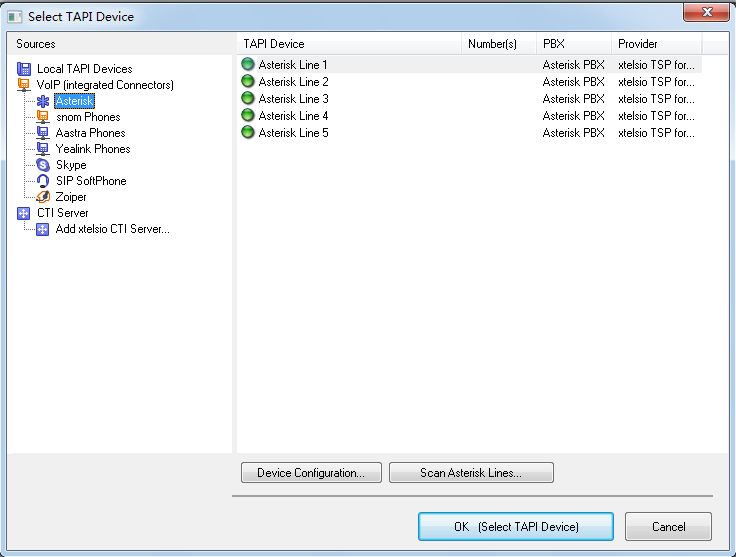
Task: Click the VoIP integrated Connectors icon
Action: coord(24,85)
